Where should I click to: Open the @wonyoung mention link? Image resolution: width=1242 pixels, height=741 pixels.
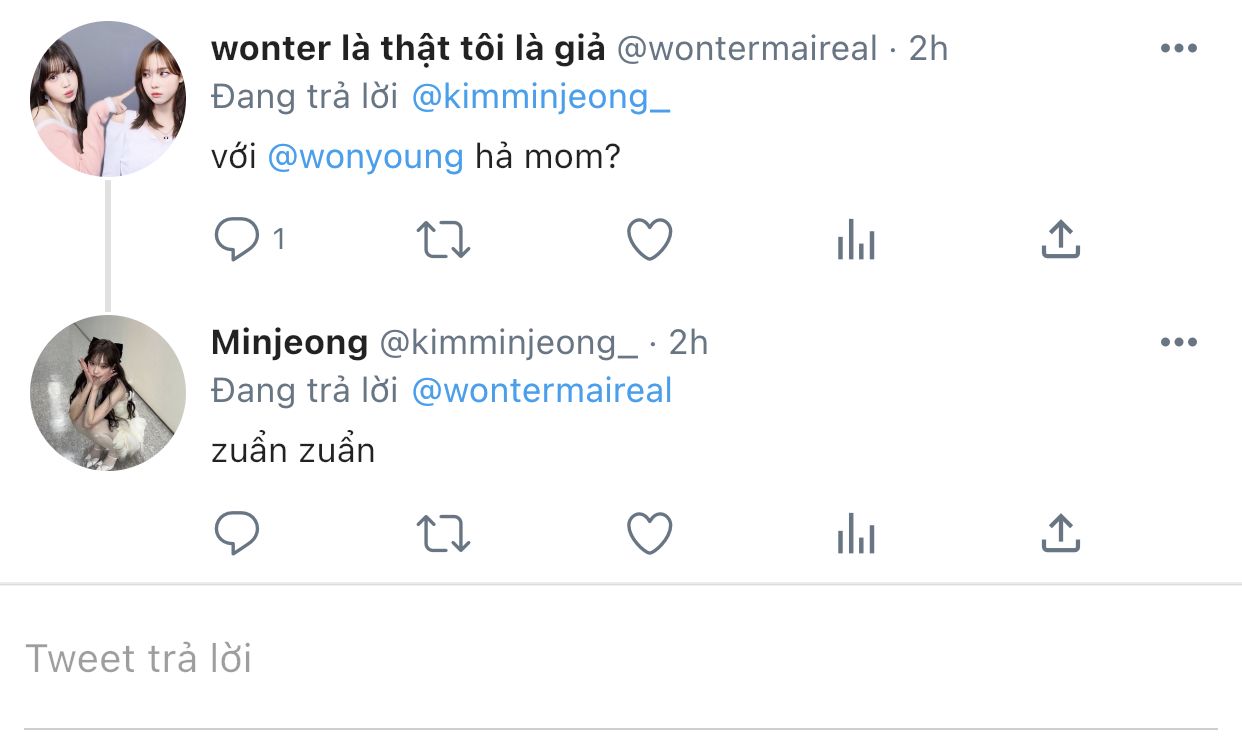click(x=366, y=157)
